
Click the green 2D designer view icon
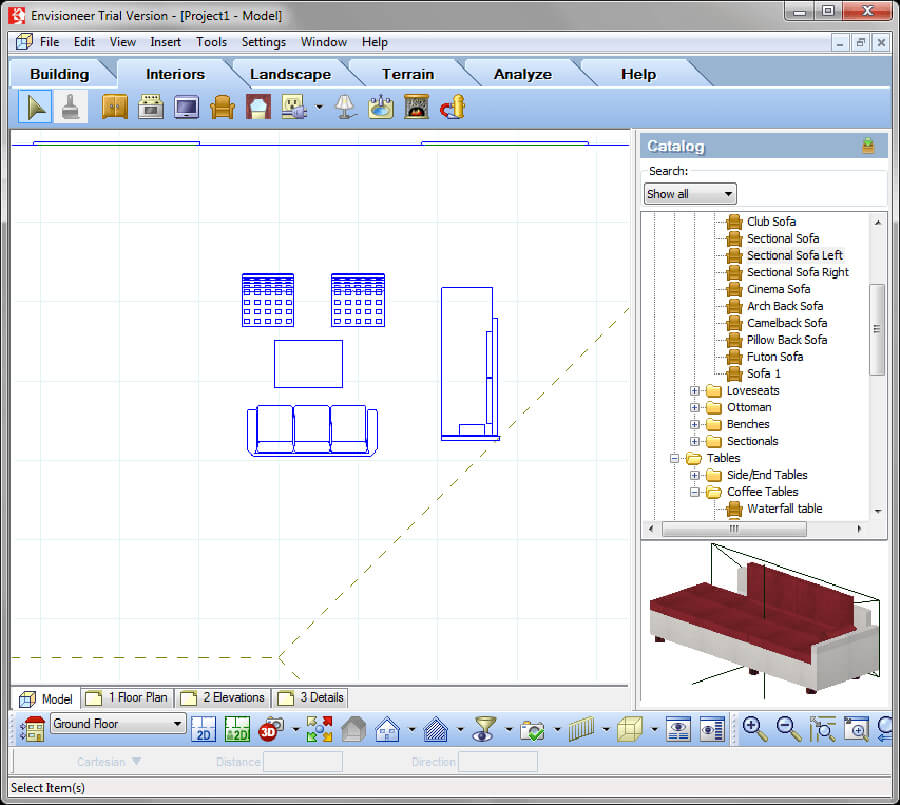click(237, 729)
